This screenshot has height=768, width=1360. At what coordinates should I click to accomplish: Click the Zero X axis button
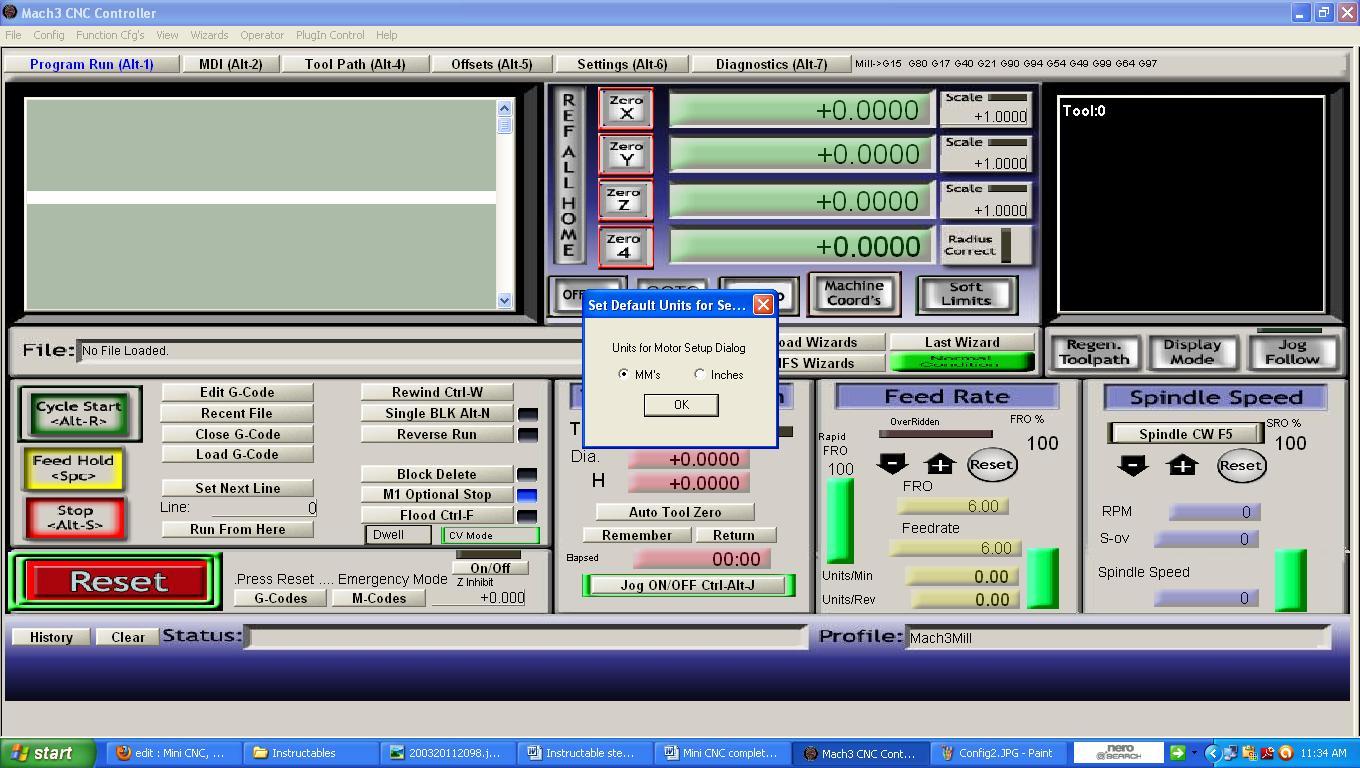point(626,108)
